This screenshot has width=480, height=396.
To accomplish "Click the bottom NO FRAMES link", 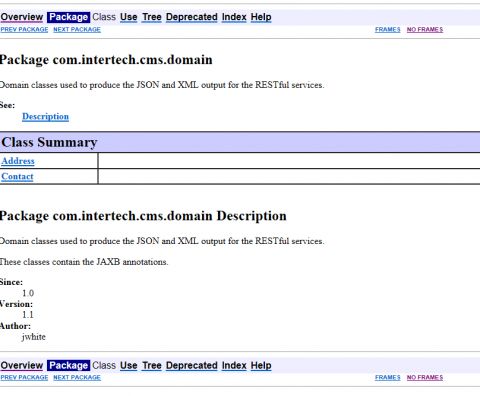I will pyautogui.click(x=425, y=378).
